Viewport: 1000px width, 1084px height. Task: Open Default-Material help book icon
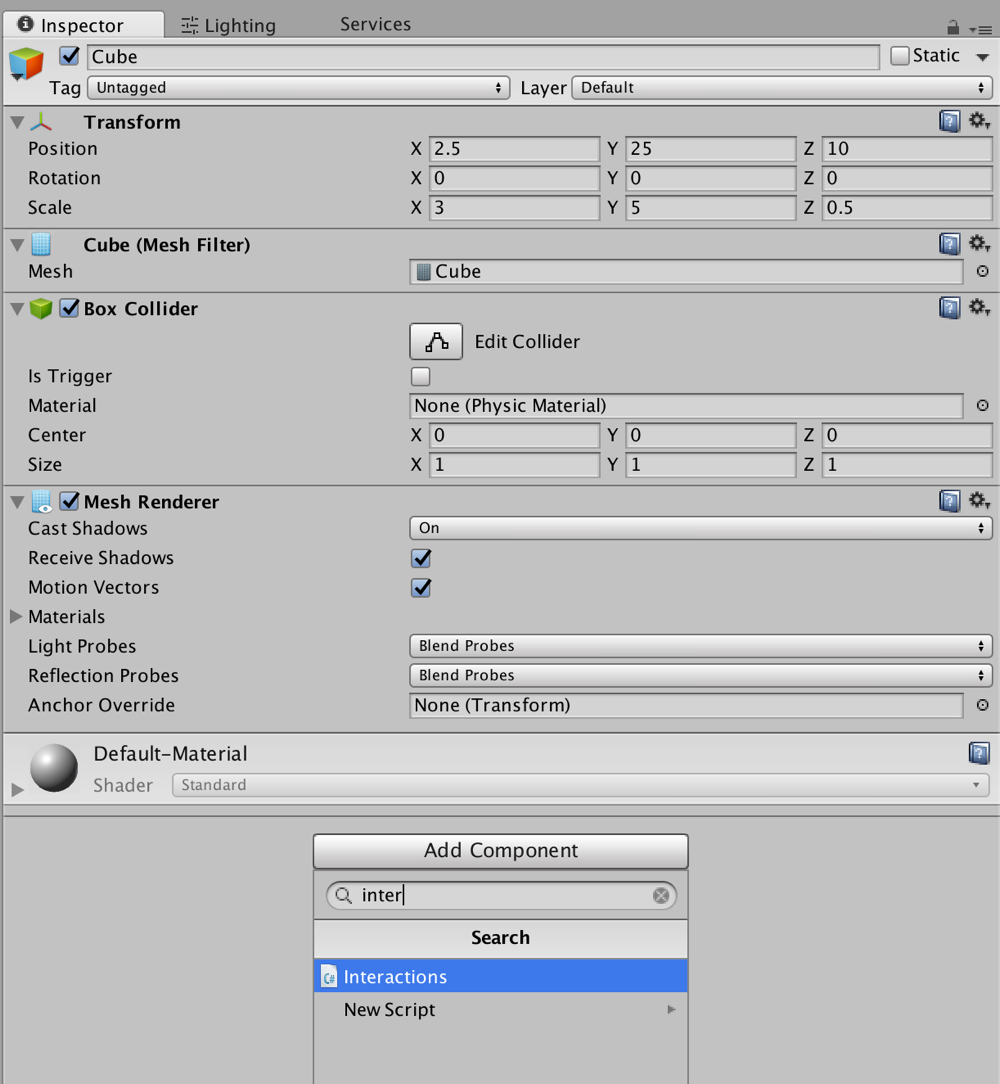(979, 753)
